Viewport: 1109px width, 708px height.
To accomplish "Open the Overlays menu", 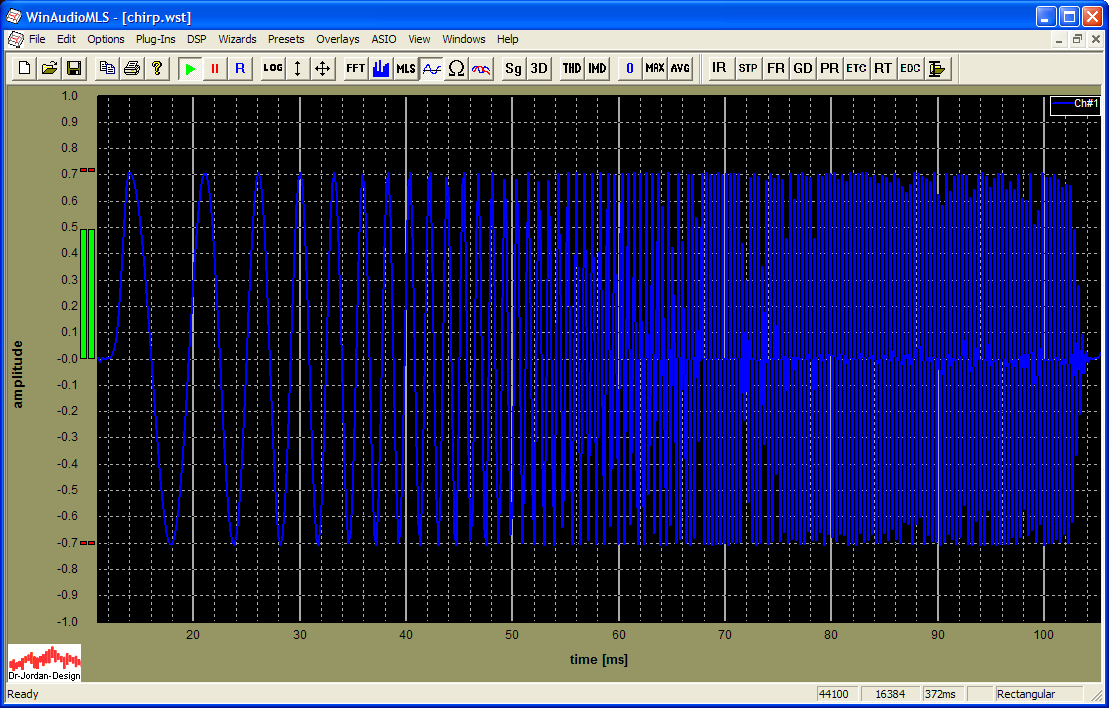I will click(x=337, y=39).
